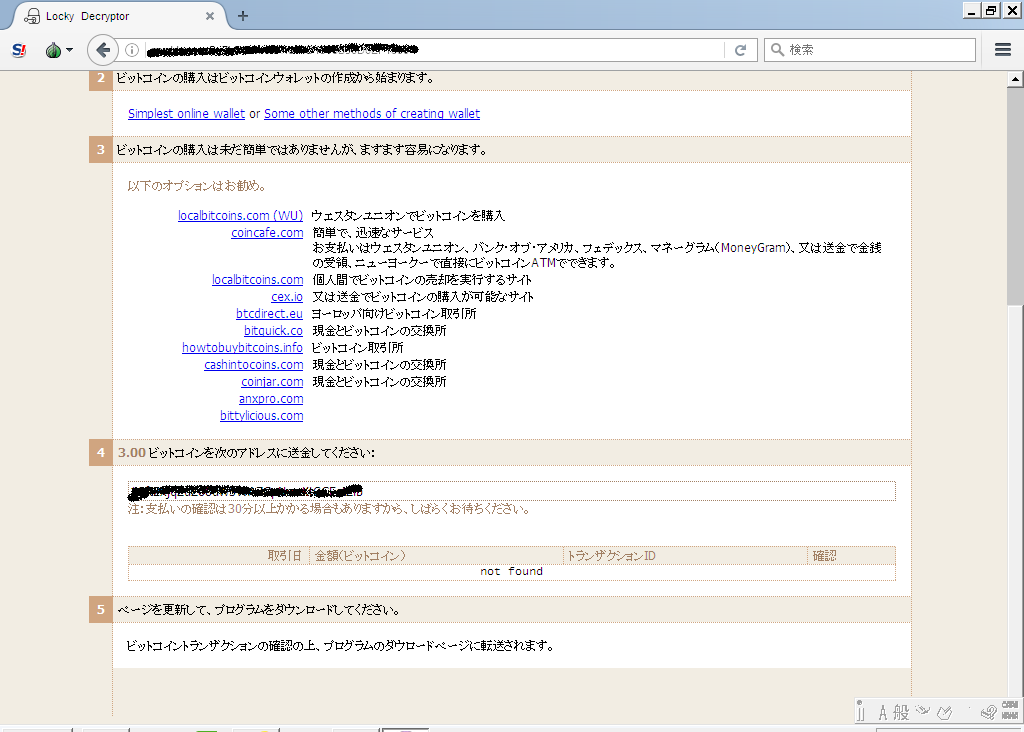Open Some other methods of creating wallet link
The image size is (1024, 732).
tap(372, 114)
